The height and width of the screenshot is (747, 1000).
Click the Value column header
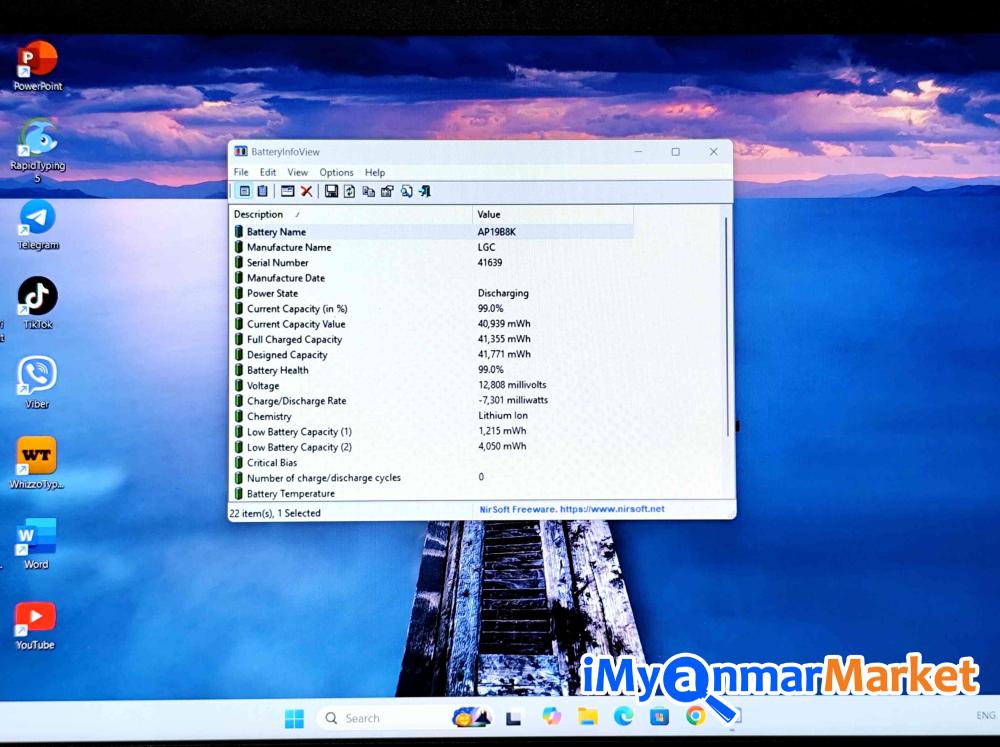coord(552,214)
